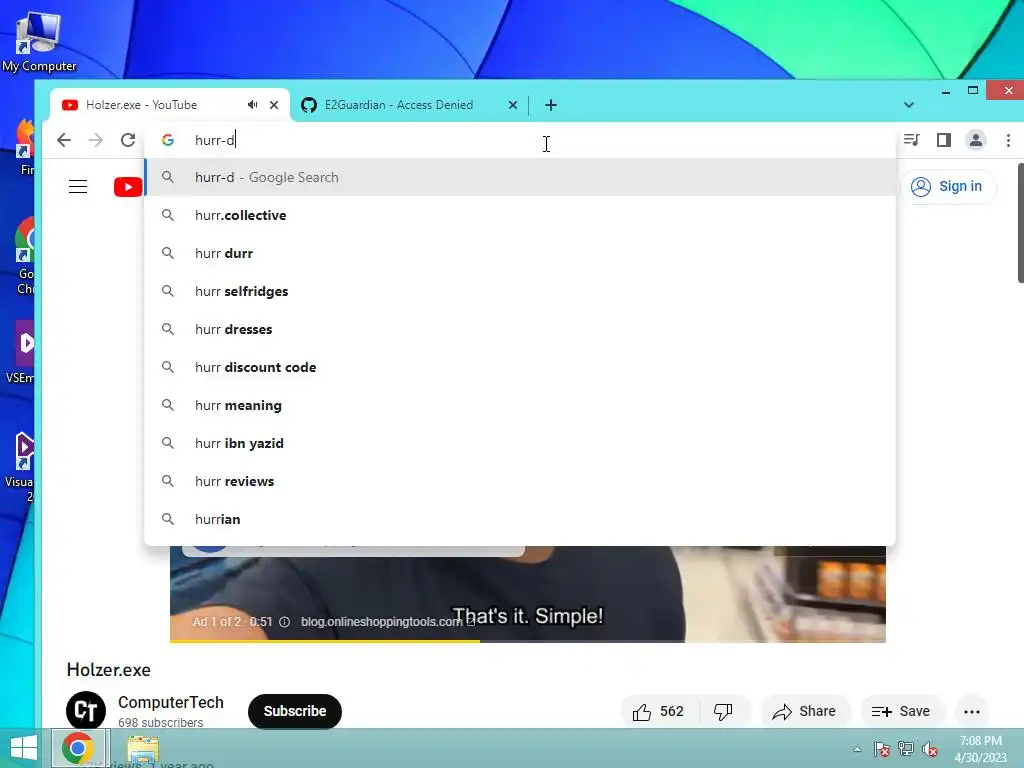Image resolution: width=1024 pixels, height=768 pixels.
Task: Open the media control icon in toolbar
Action: (x=912, y=140)
